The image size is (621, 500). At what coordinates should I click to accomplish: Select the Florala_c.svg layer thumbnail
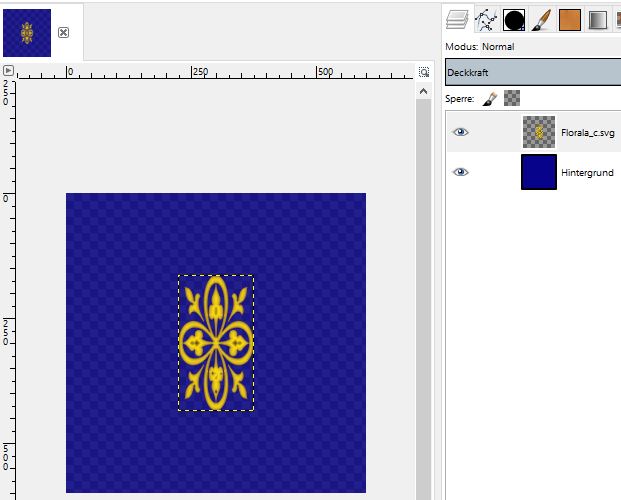click(x=539, y=132)
